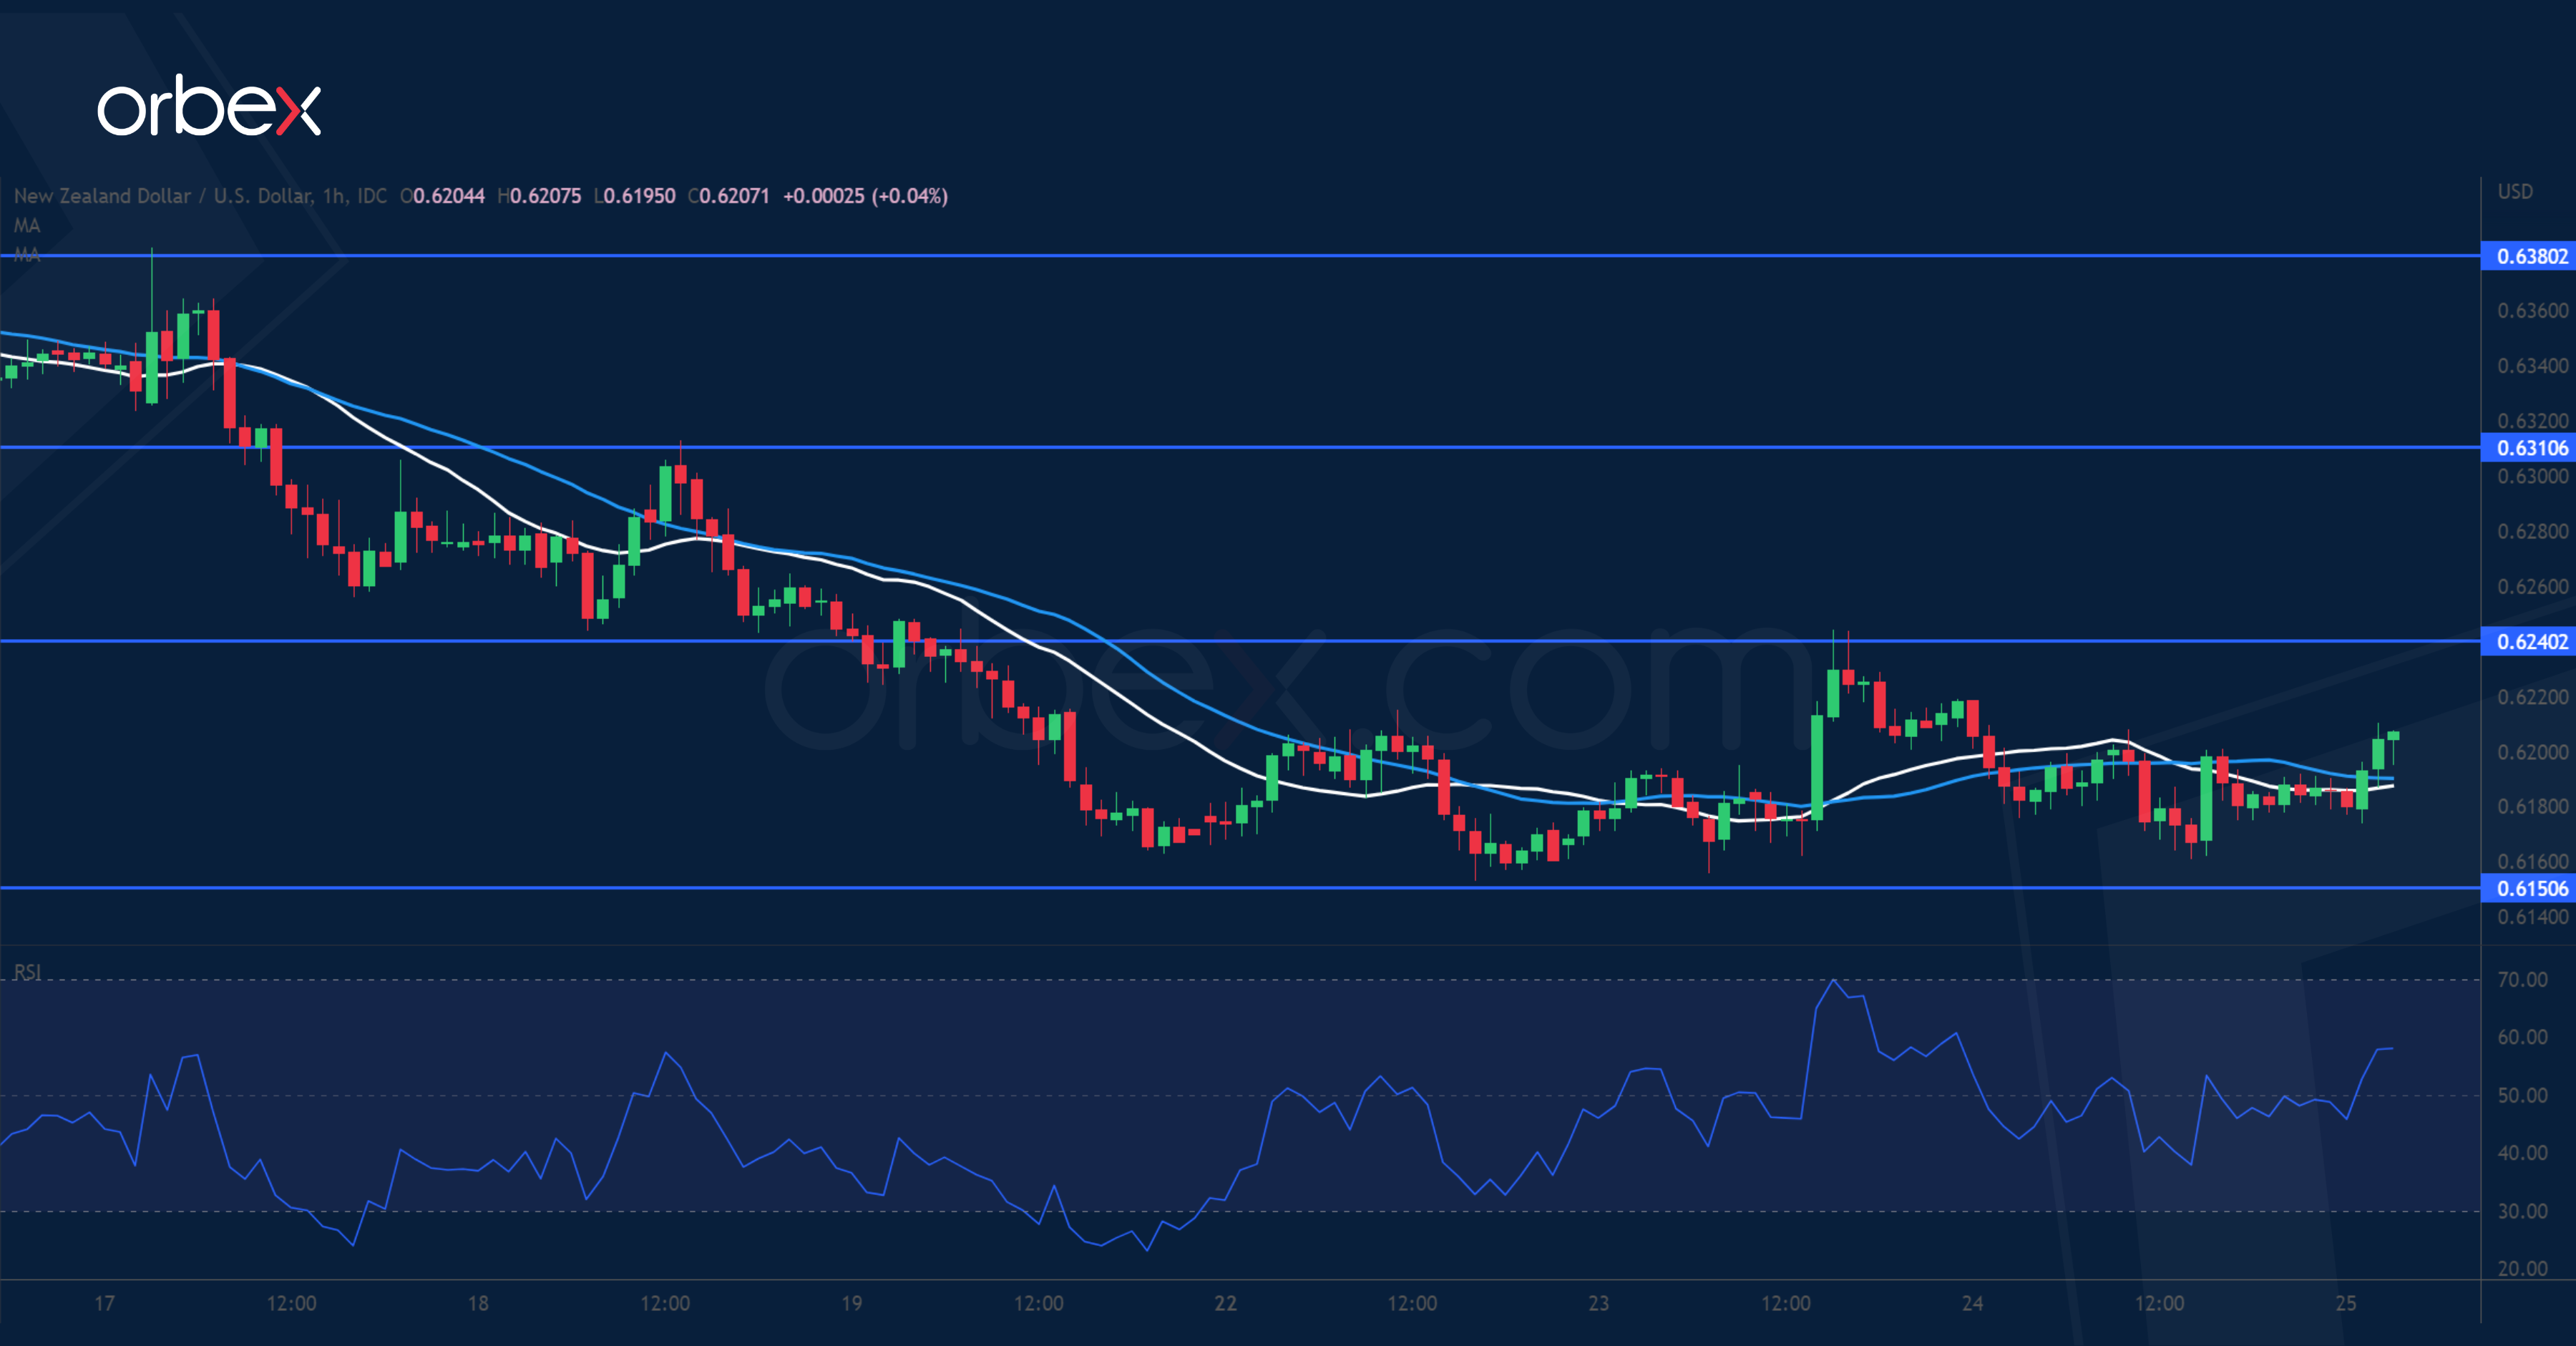Click the first MA indicator label
This screenshot has height=1346, width=2576.
click(x=27, y=225)
